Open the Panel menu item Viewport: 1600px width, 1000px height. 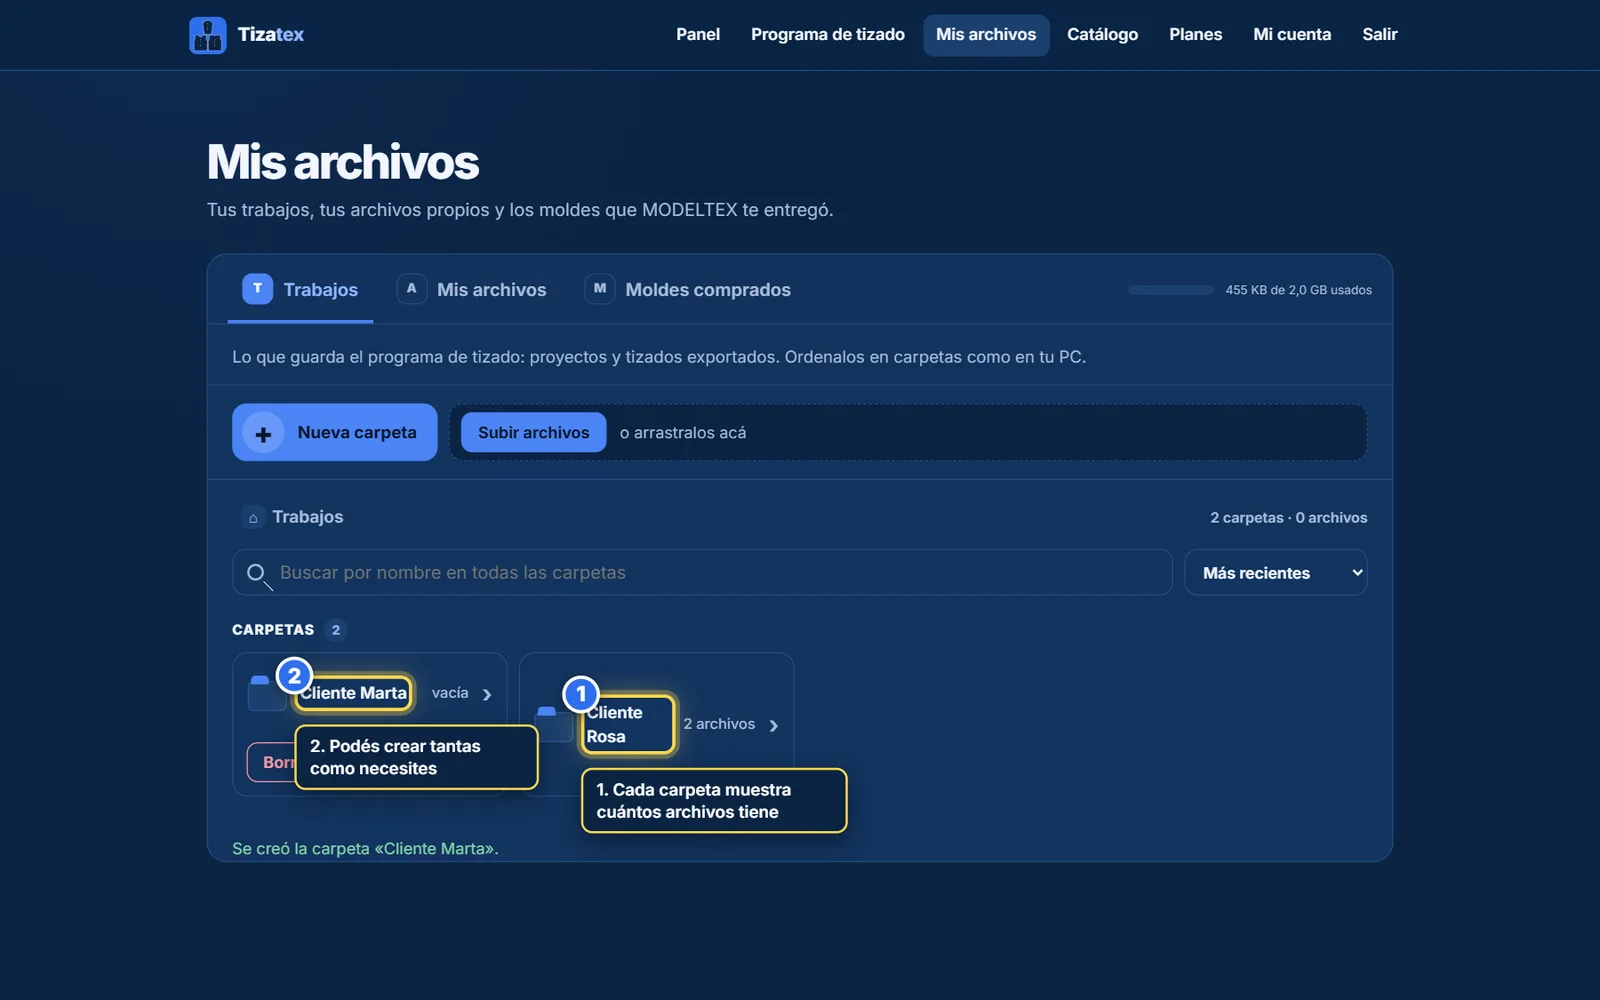pyautogui.click(x=698, y=35)
